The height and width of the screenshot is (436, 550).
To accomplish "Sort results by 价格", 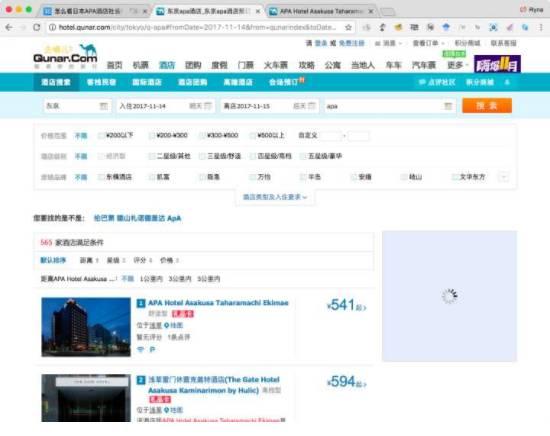I will tap(169, 260).
